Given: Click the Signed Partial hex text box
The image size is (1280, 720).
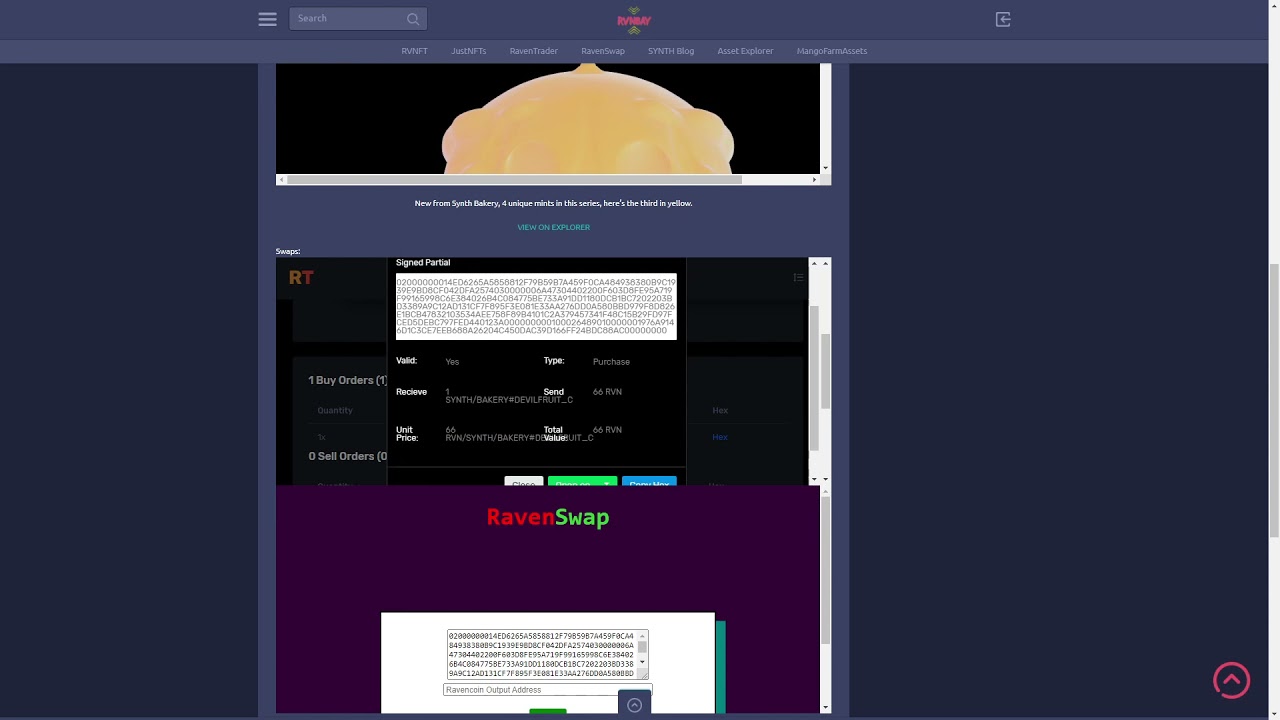Looking at the screenshot, I should (536, 306).
